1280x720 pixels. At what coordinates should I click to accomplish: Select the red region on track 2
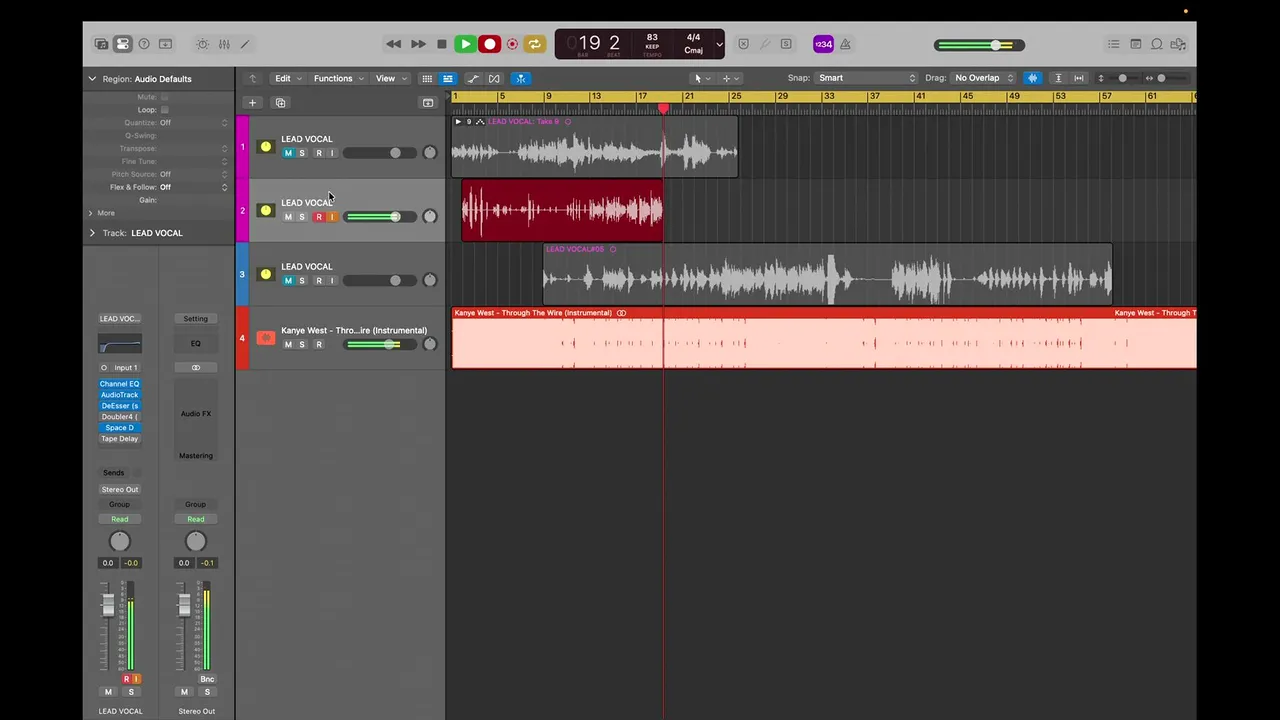(x=562, y=210)
